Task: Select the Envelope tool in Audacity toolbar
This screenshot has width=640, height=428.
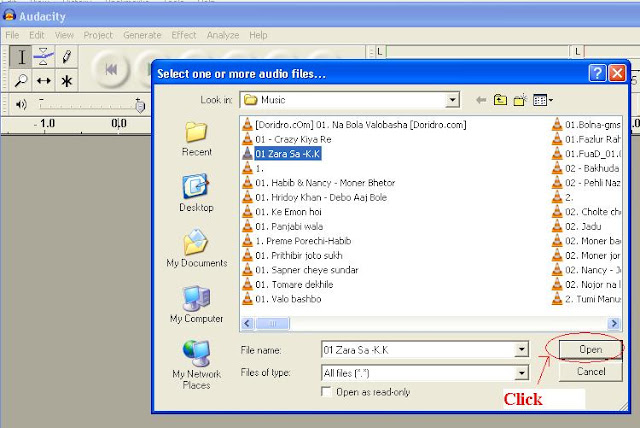Action: [x=43, y=57]
